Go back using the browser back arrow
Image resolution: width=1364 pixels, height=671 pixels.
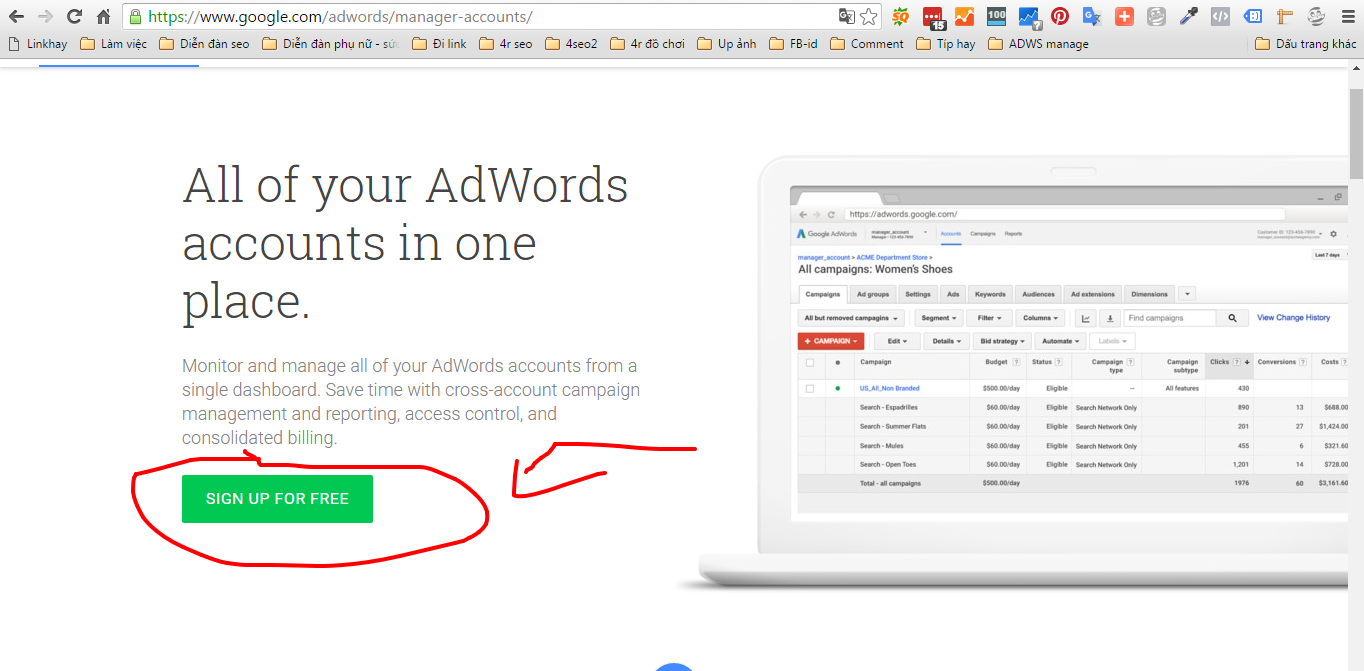pos(16,16)
